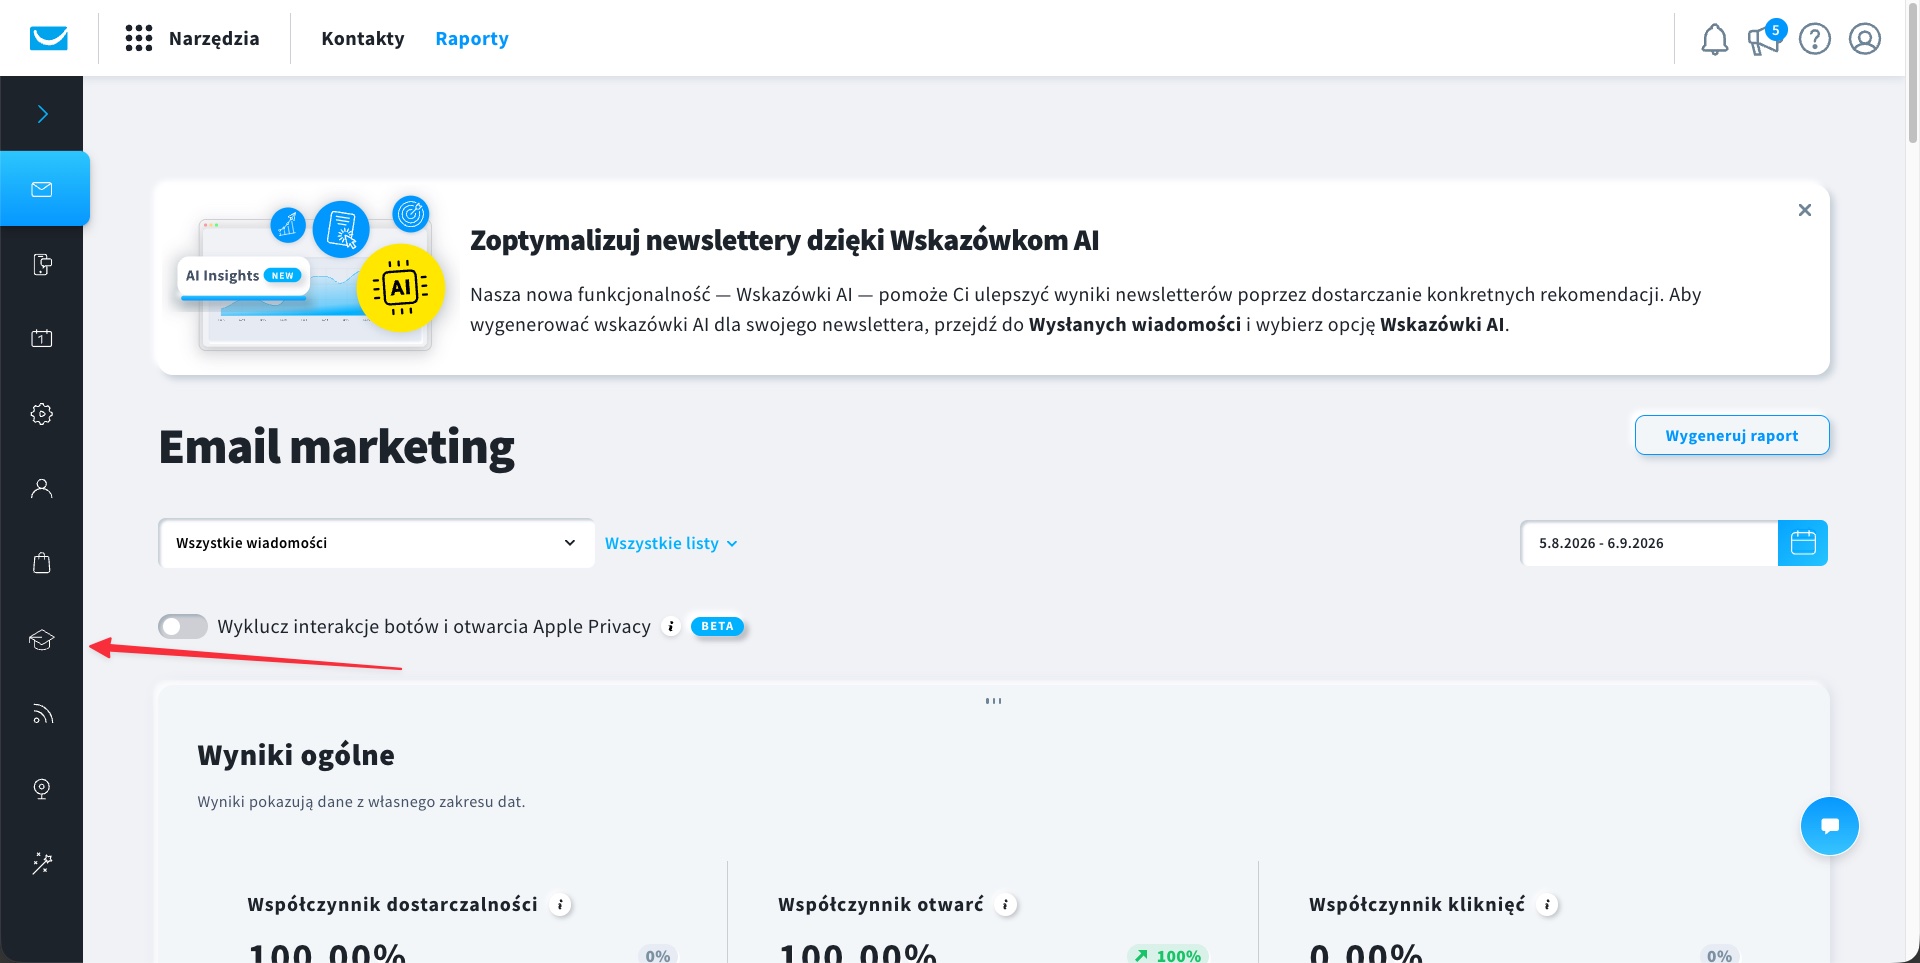Open the notifications bell

click(1715, 39)
